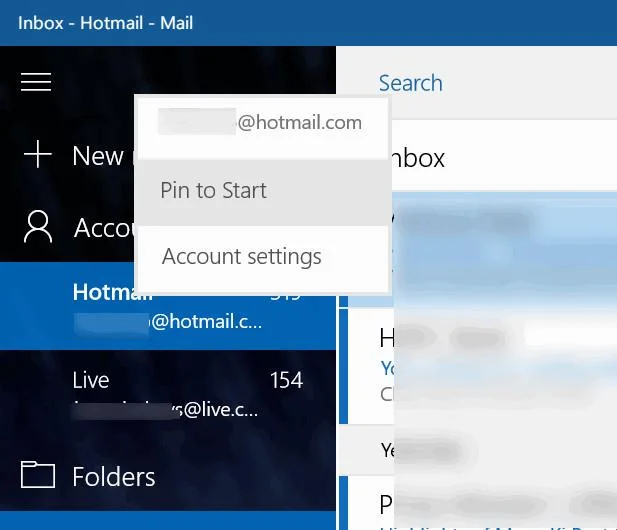Click the New mail label
This screenshot has width=617, height=530.
(x=103, y=155)
